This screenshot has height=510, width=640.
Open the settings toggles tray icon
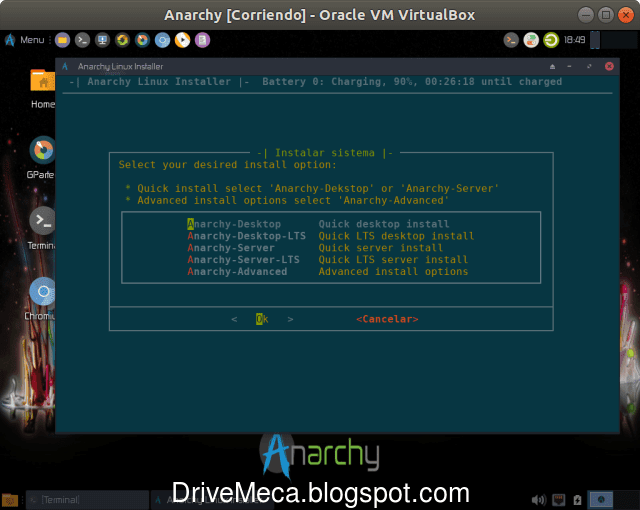[x=531, y=40]
